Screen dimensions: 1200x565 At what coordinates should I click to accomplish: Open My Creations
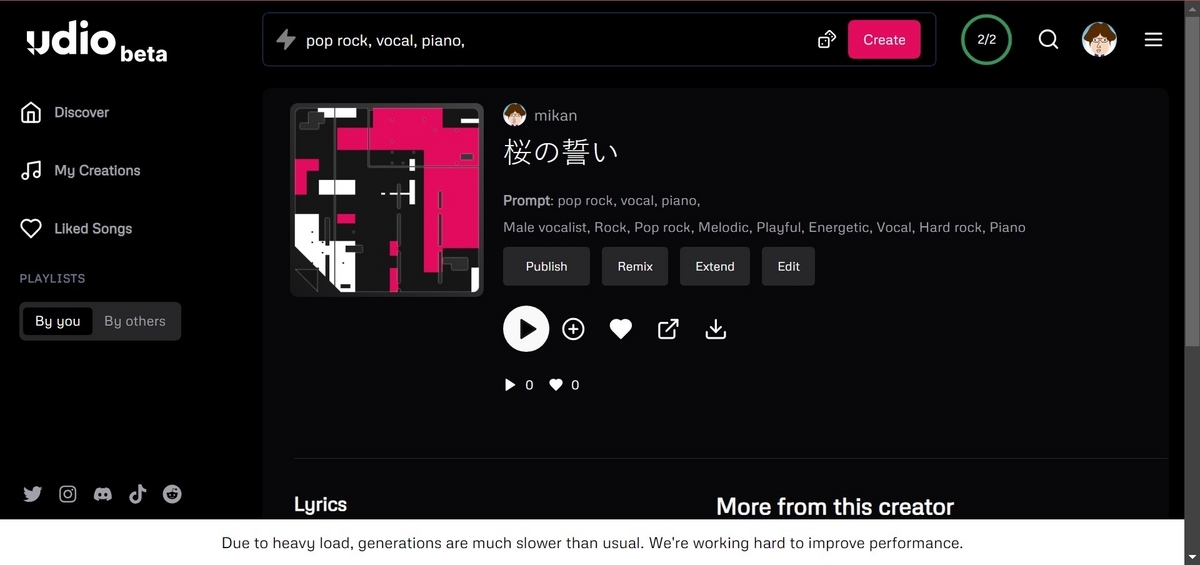point(97,170)
